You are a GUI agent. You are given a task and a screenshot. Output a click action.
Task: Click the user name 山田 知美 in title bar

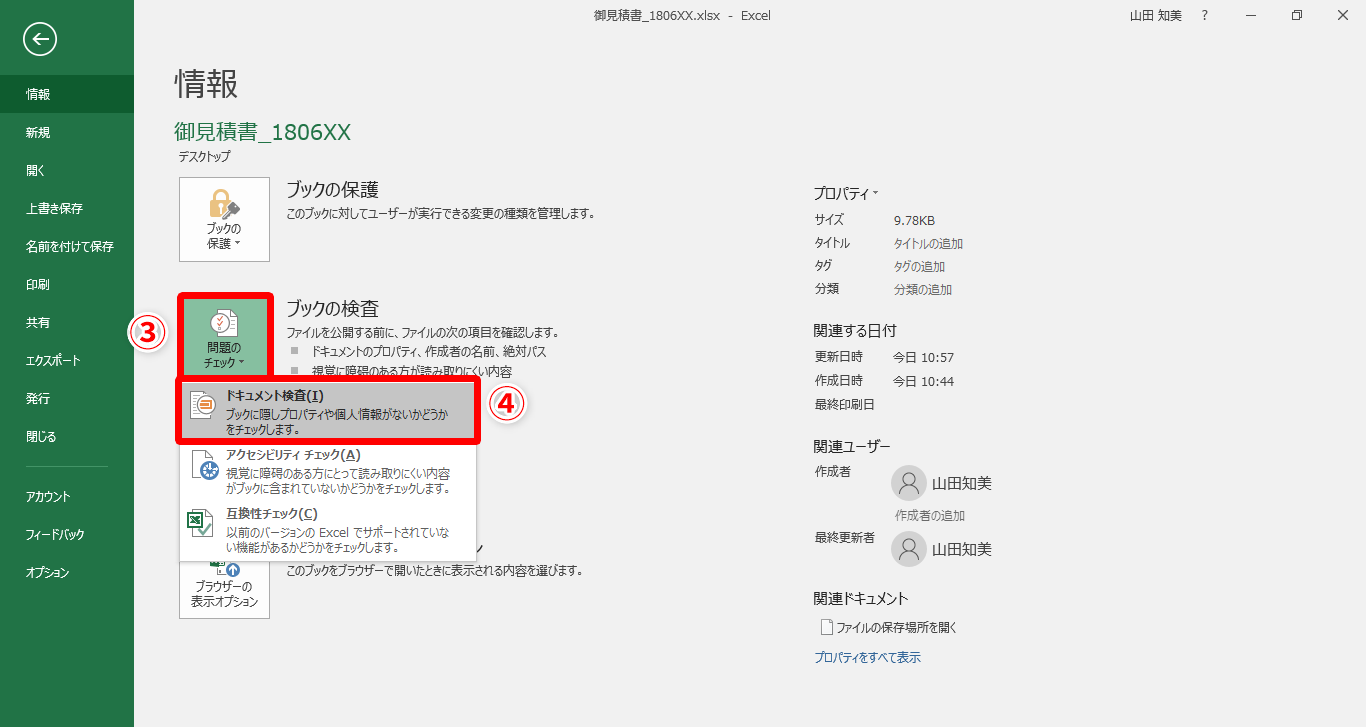1155,16
